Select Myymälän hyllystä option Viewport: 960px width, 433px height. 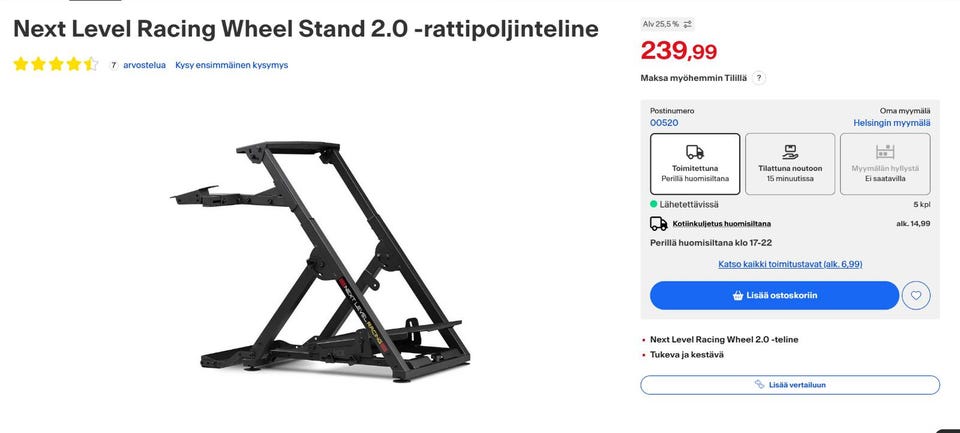885,164
